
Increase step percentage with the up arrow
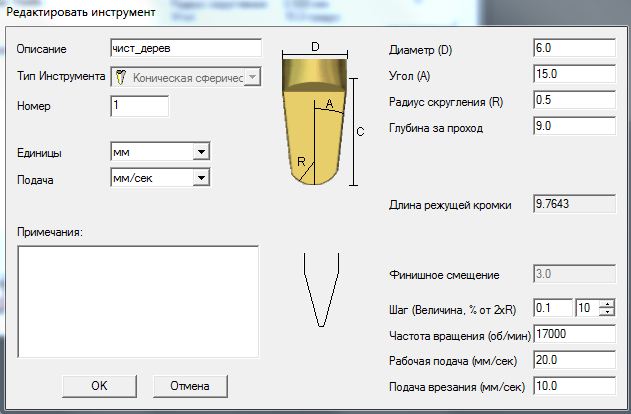(606, 303)
